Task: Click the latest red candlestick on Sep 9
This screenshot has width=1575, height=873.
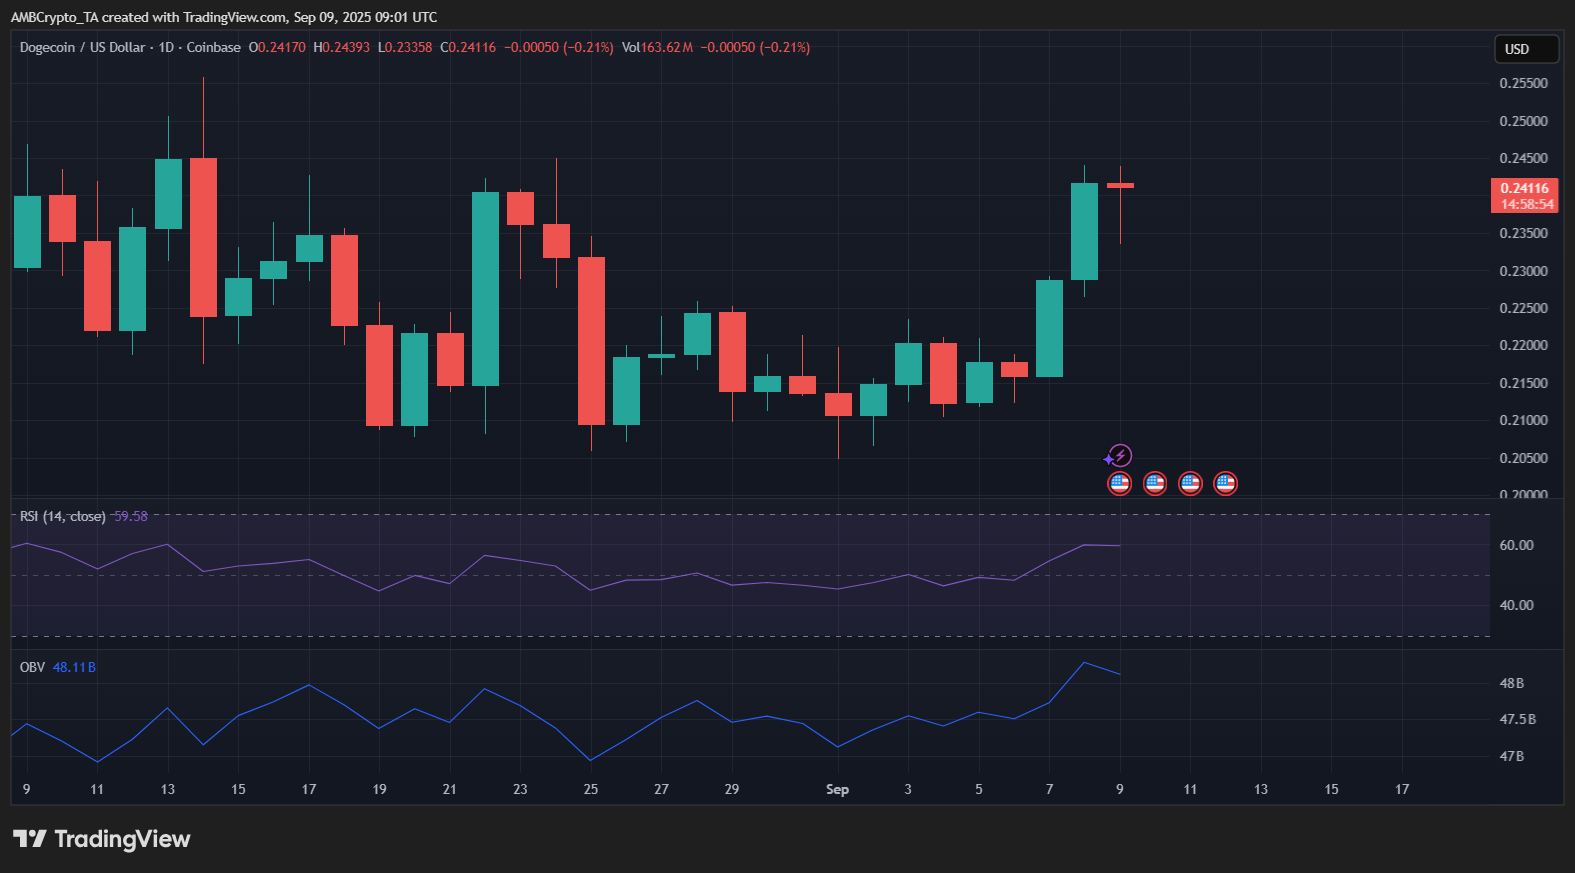Action: pos(1120,186)
